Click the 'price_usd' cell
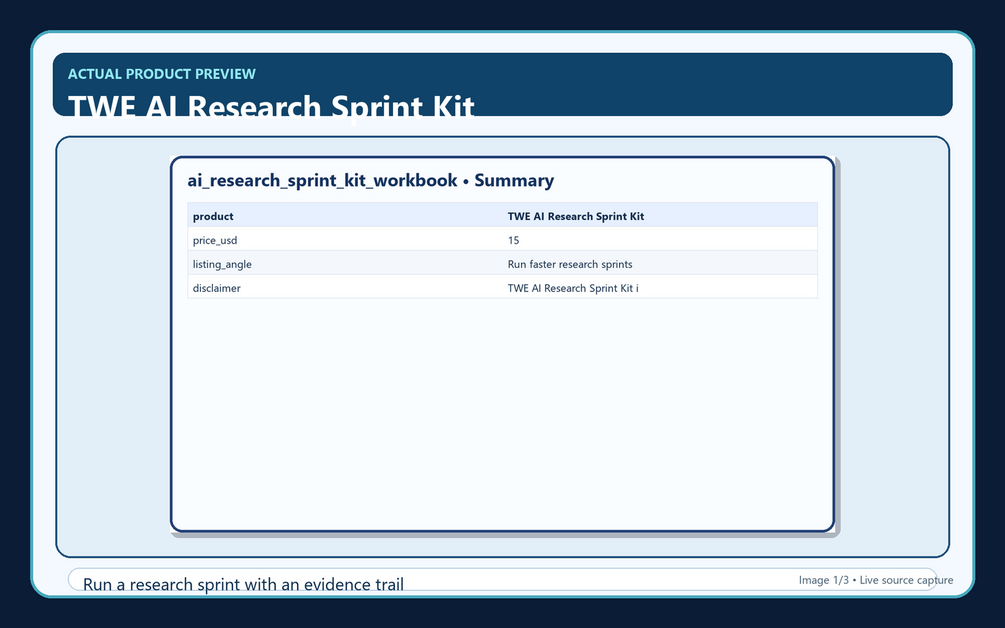 tap(345, 240)
